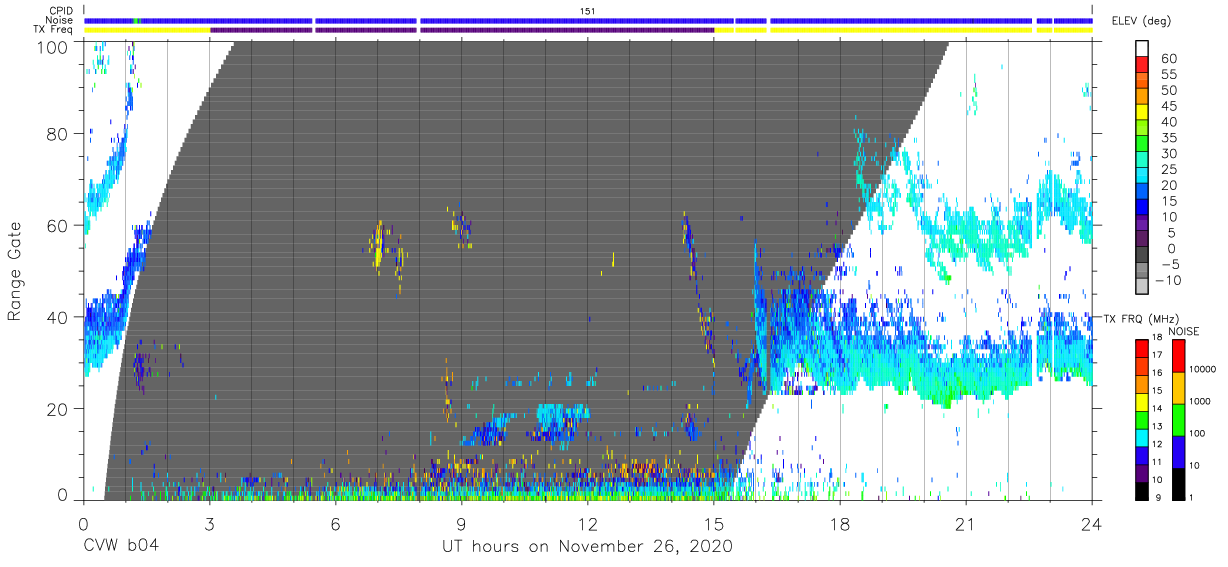Click the 100 label on NOISE colorbar
The image size is (1228, 567).
[x=1199, y=433]
